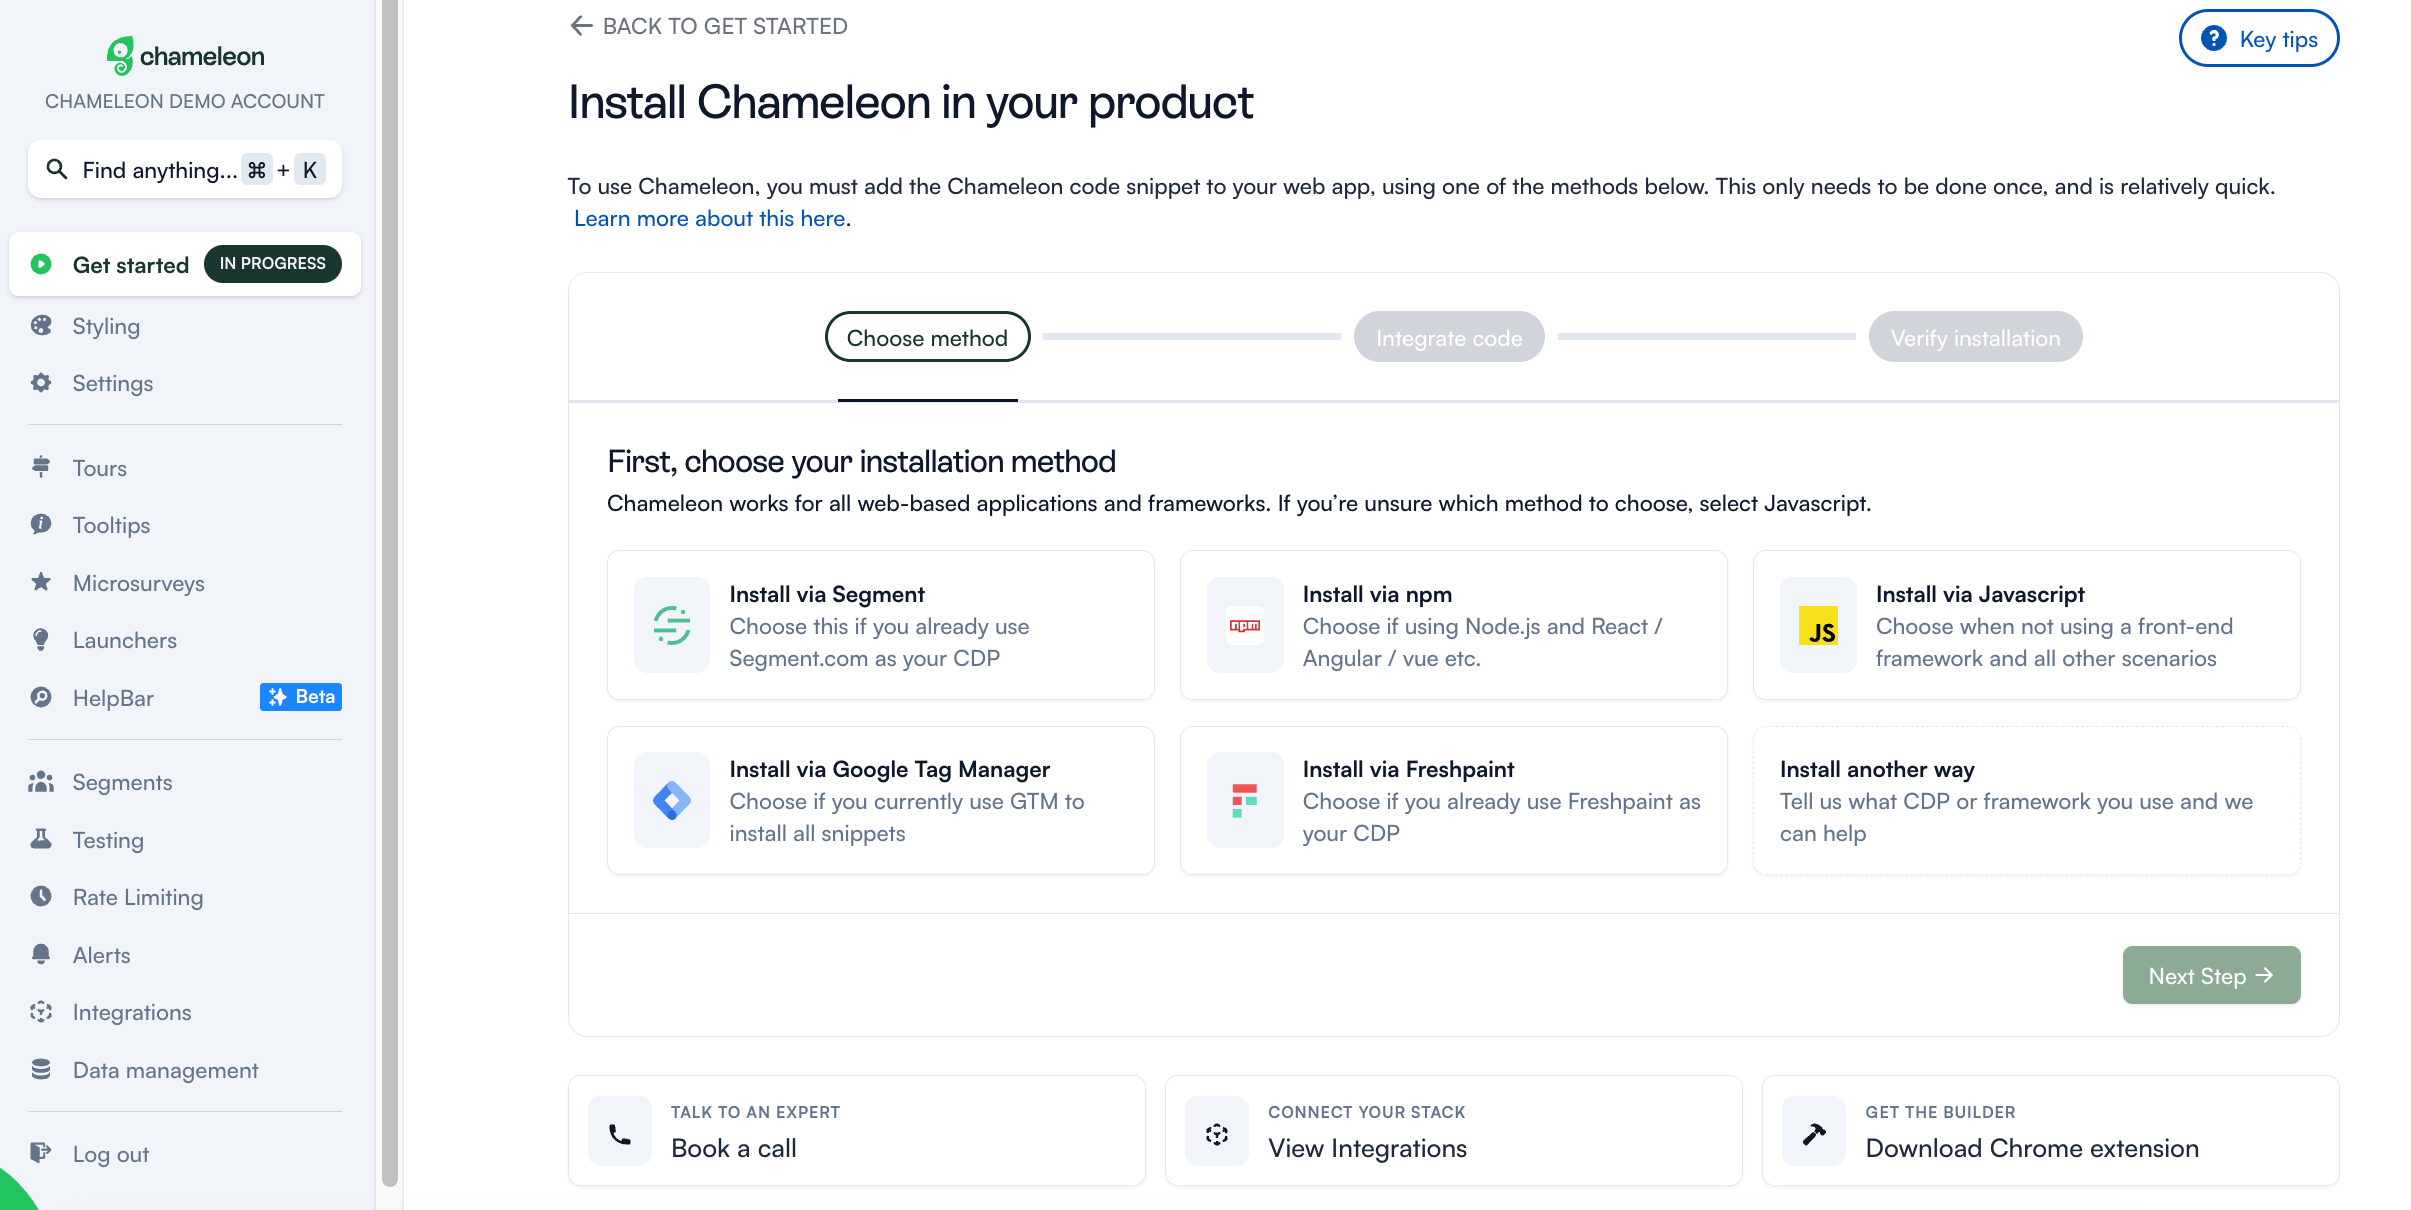Select the Install another way card
The height and width of the screenshot is (1210, 2411).
(x=2026, y=800)
